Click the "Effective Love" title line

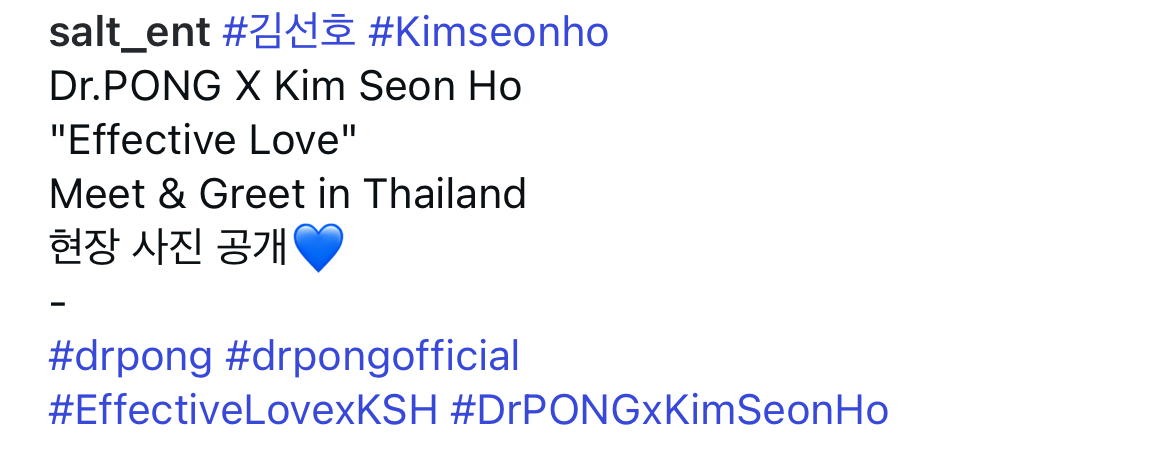tap(203, 140)
